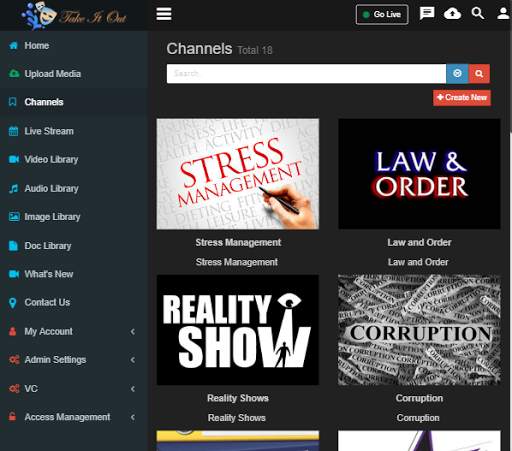Screen dimensions: 512x451
Task: Click the Take It Out logo
Action: click(x=74, y=15)
